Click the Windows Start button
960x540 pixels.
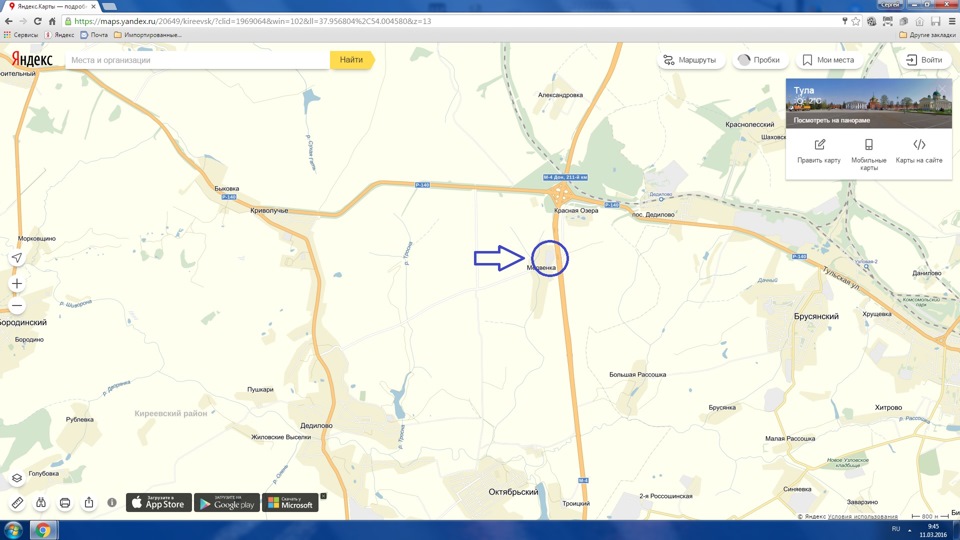click(x=13, y=530)
